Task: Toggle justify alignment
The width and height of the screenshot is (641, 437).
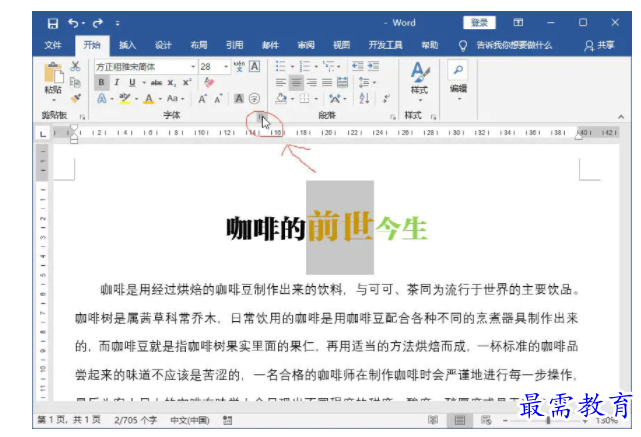Action: pos(327,83)
